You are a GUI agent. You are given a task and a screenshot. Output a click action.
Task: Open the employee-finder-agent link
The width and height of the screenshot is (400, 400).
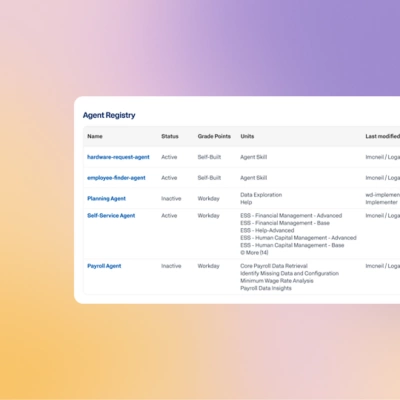tap(116, 178)
